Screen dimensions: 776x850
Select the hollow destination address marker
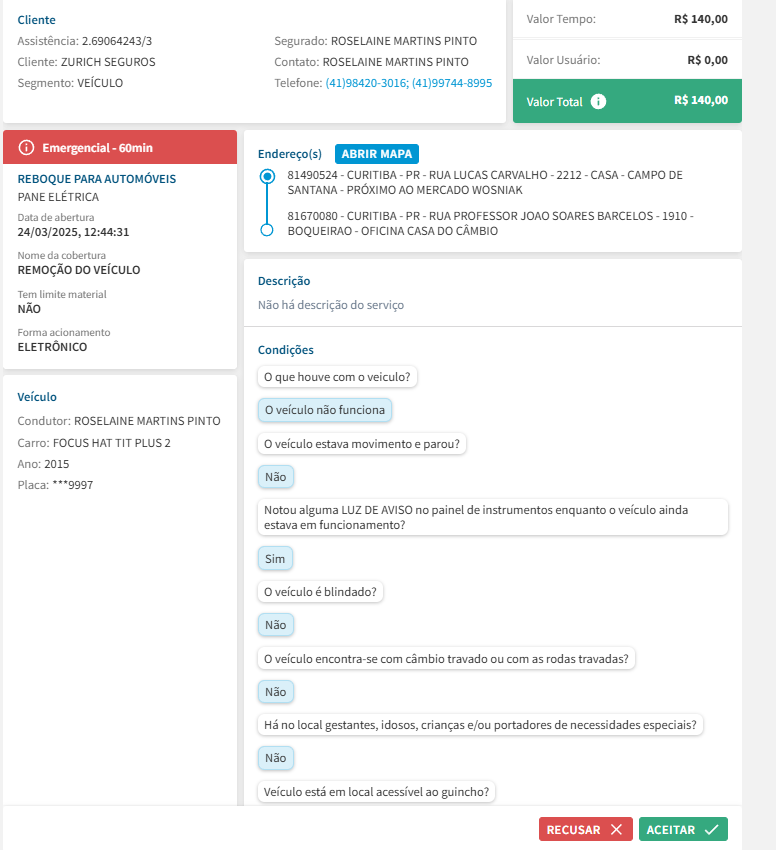coord(266,230)
